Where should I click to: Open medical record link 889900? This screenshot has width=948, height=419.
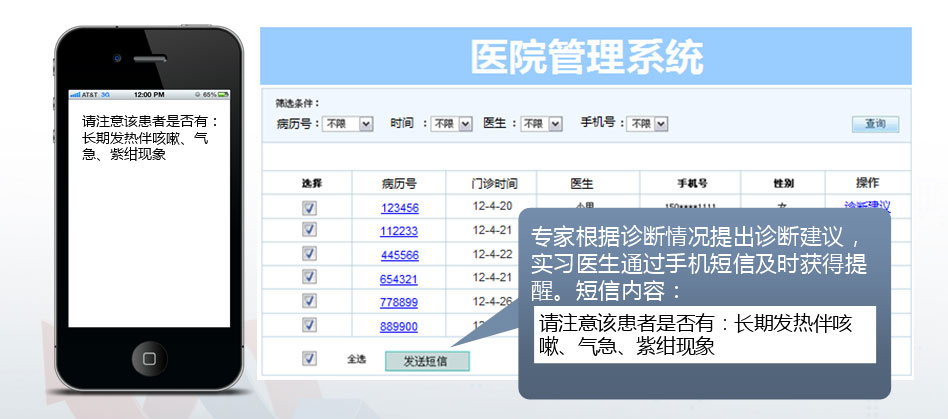tap(399, 326)
